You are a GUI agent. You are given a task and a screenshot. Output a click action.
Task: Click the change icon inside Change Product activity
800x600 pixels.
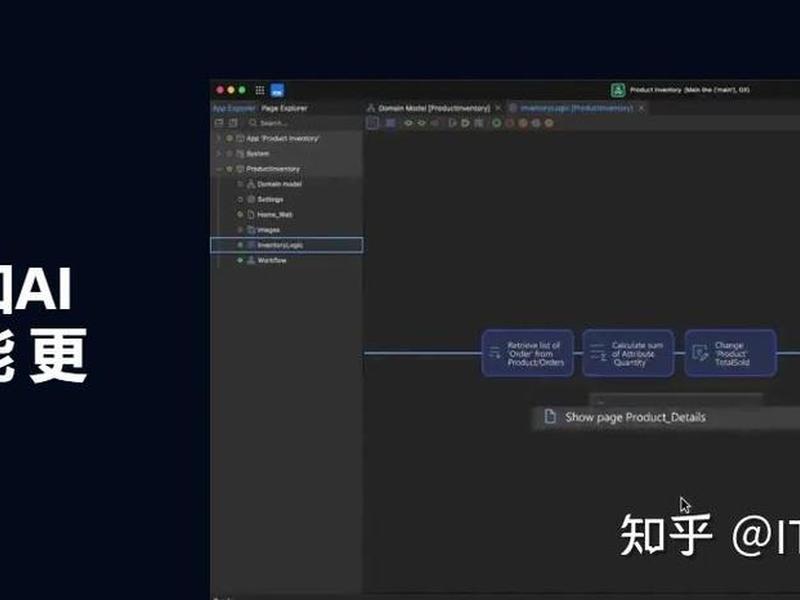point(700,353)
